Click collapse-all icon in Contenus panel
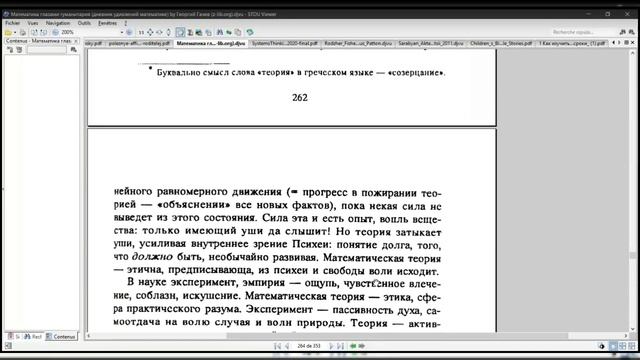Image resolution: width=640 pixels, height=360 pixels. click(x=19, y=50)
